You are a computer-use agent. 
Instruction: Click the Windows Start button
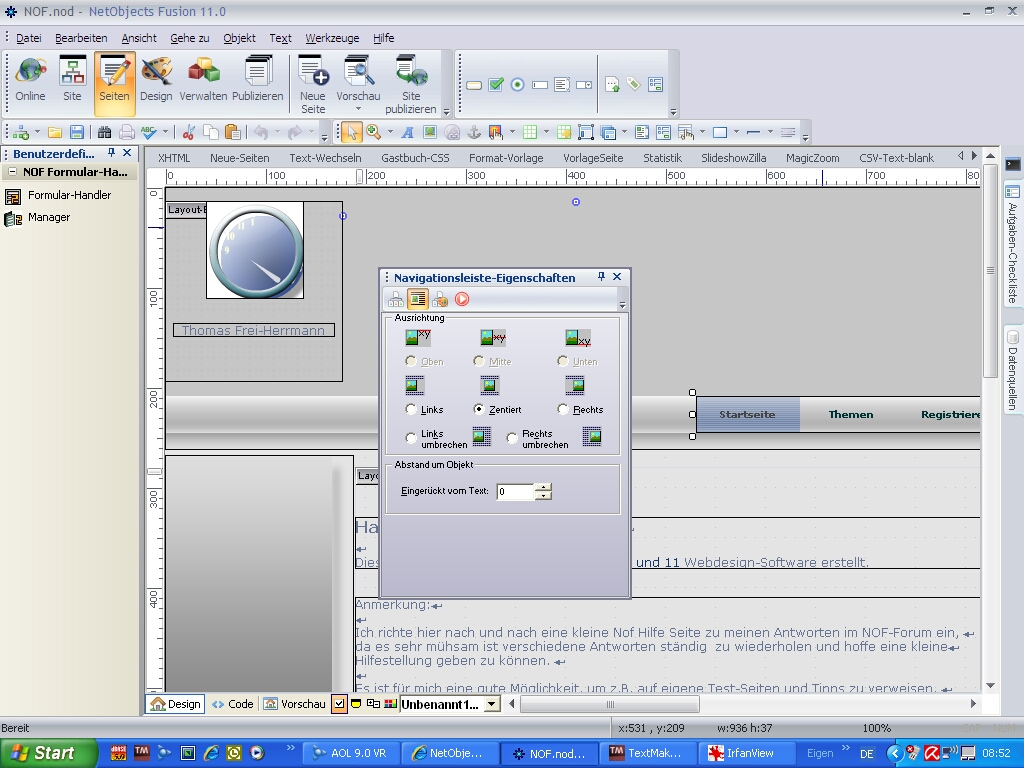click(44, 753)
